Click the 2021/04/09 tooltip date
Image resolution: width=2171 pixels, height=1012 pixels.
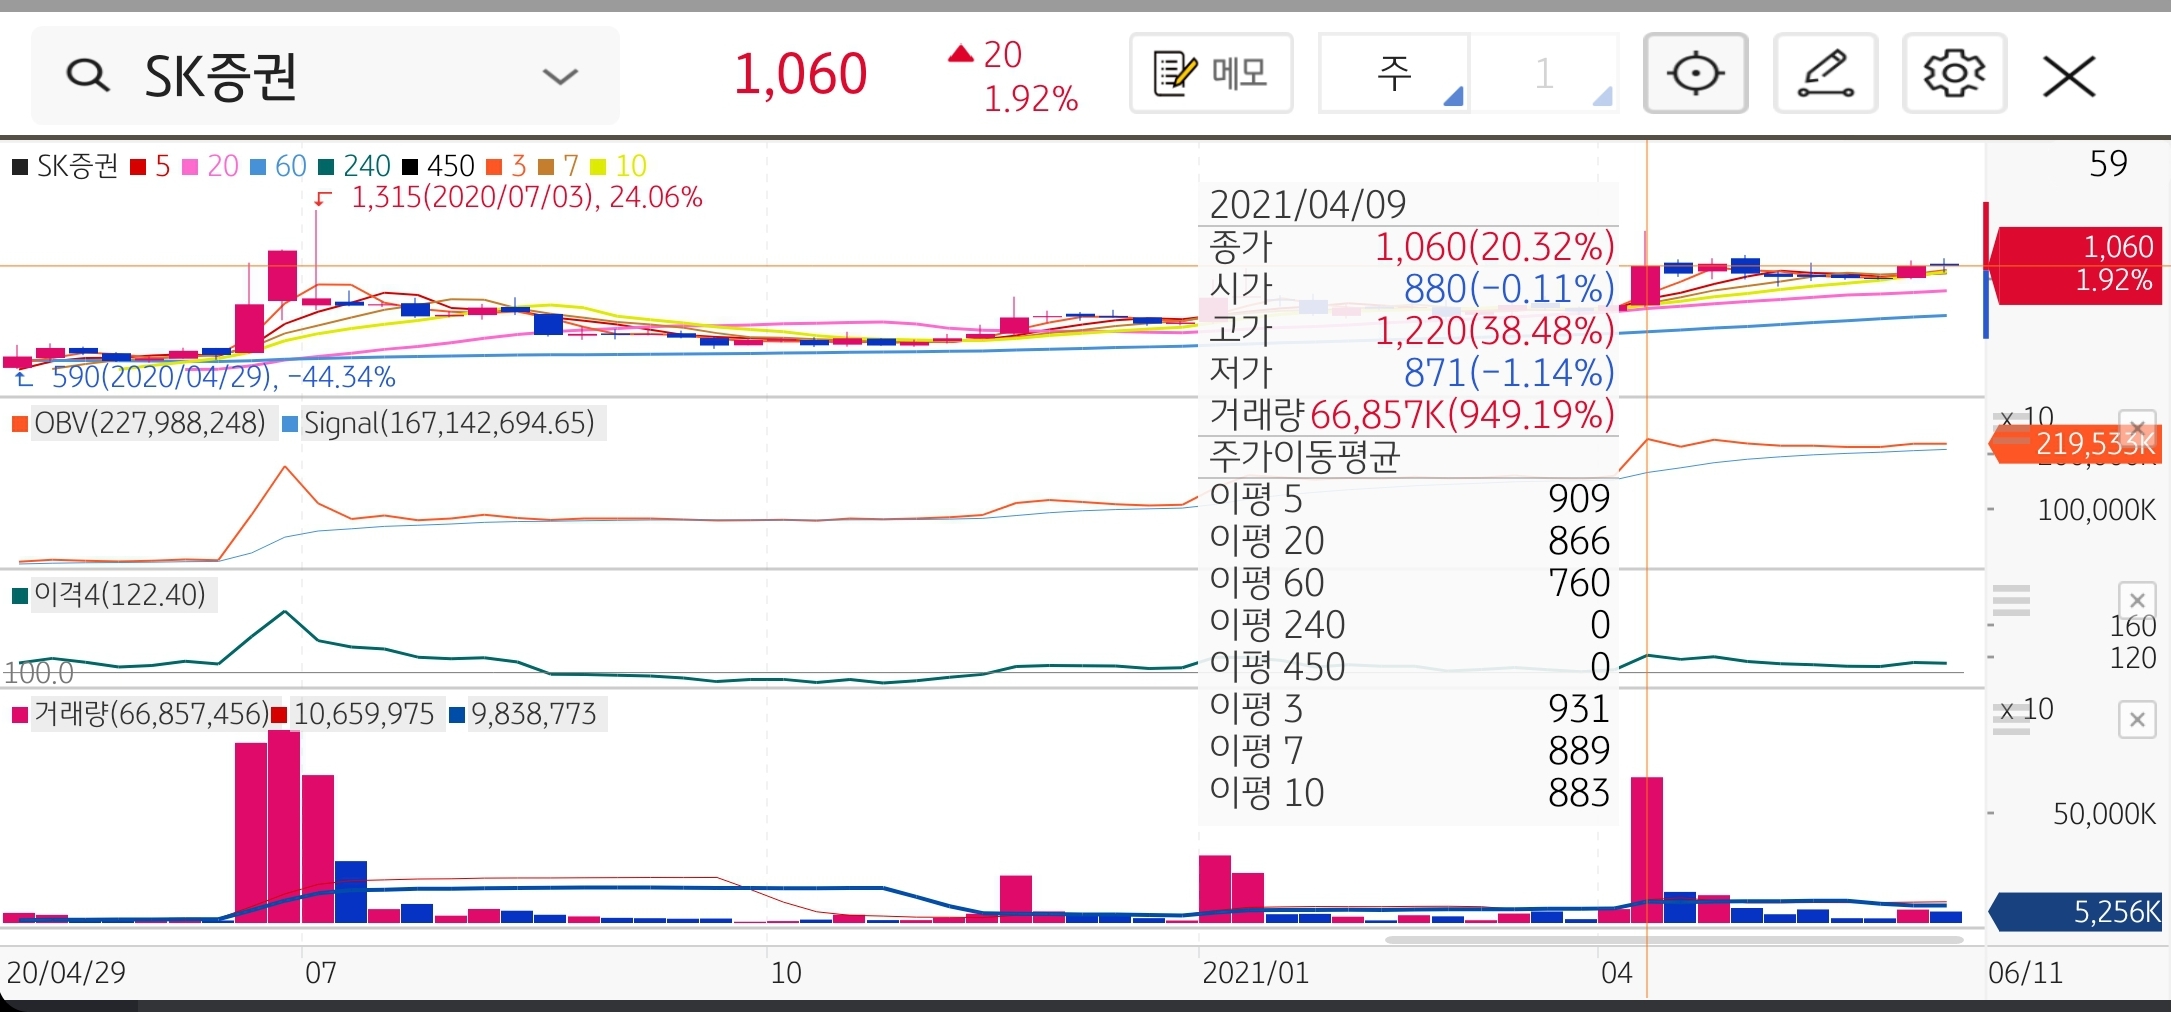point(1308,205)
